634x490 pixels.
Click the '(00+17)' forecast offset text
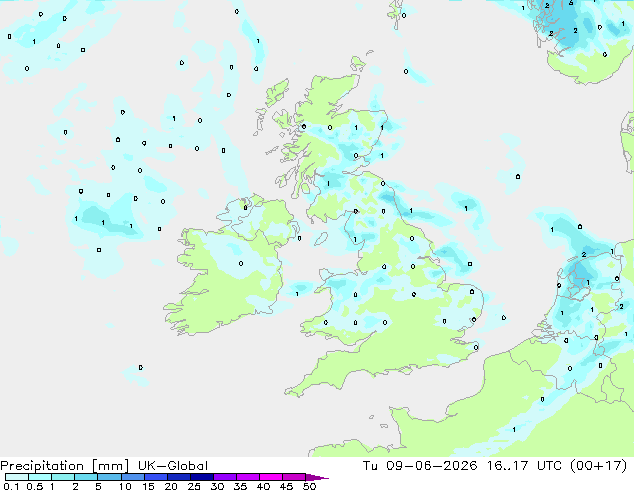point(598,466)
